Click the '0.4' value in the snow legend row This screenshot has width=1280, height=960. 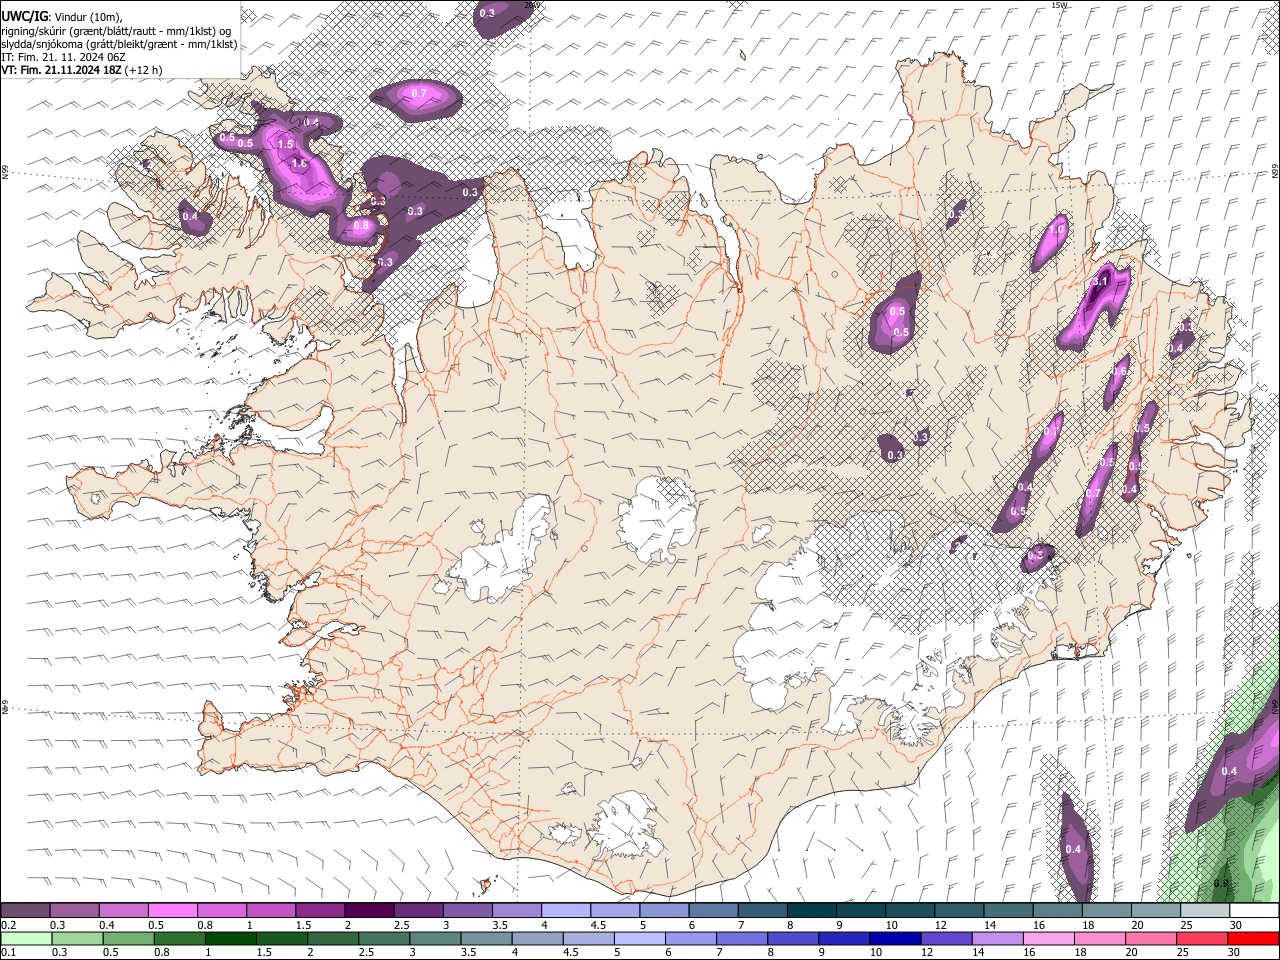[x=107, y=925]
